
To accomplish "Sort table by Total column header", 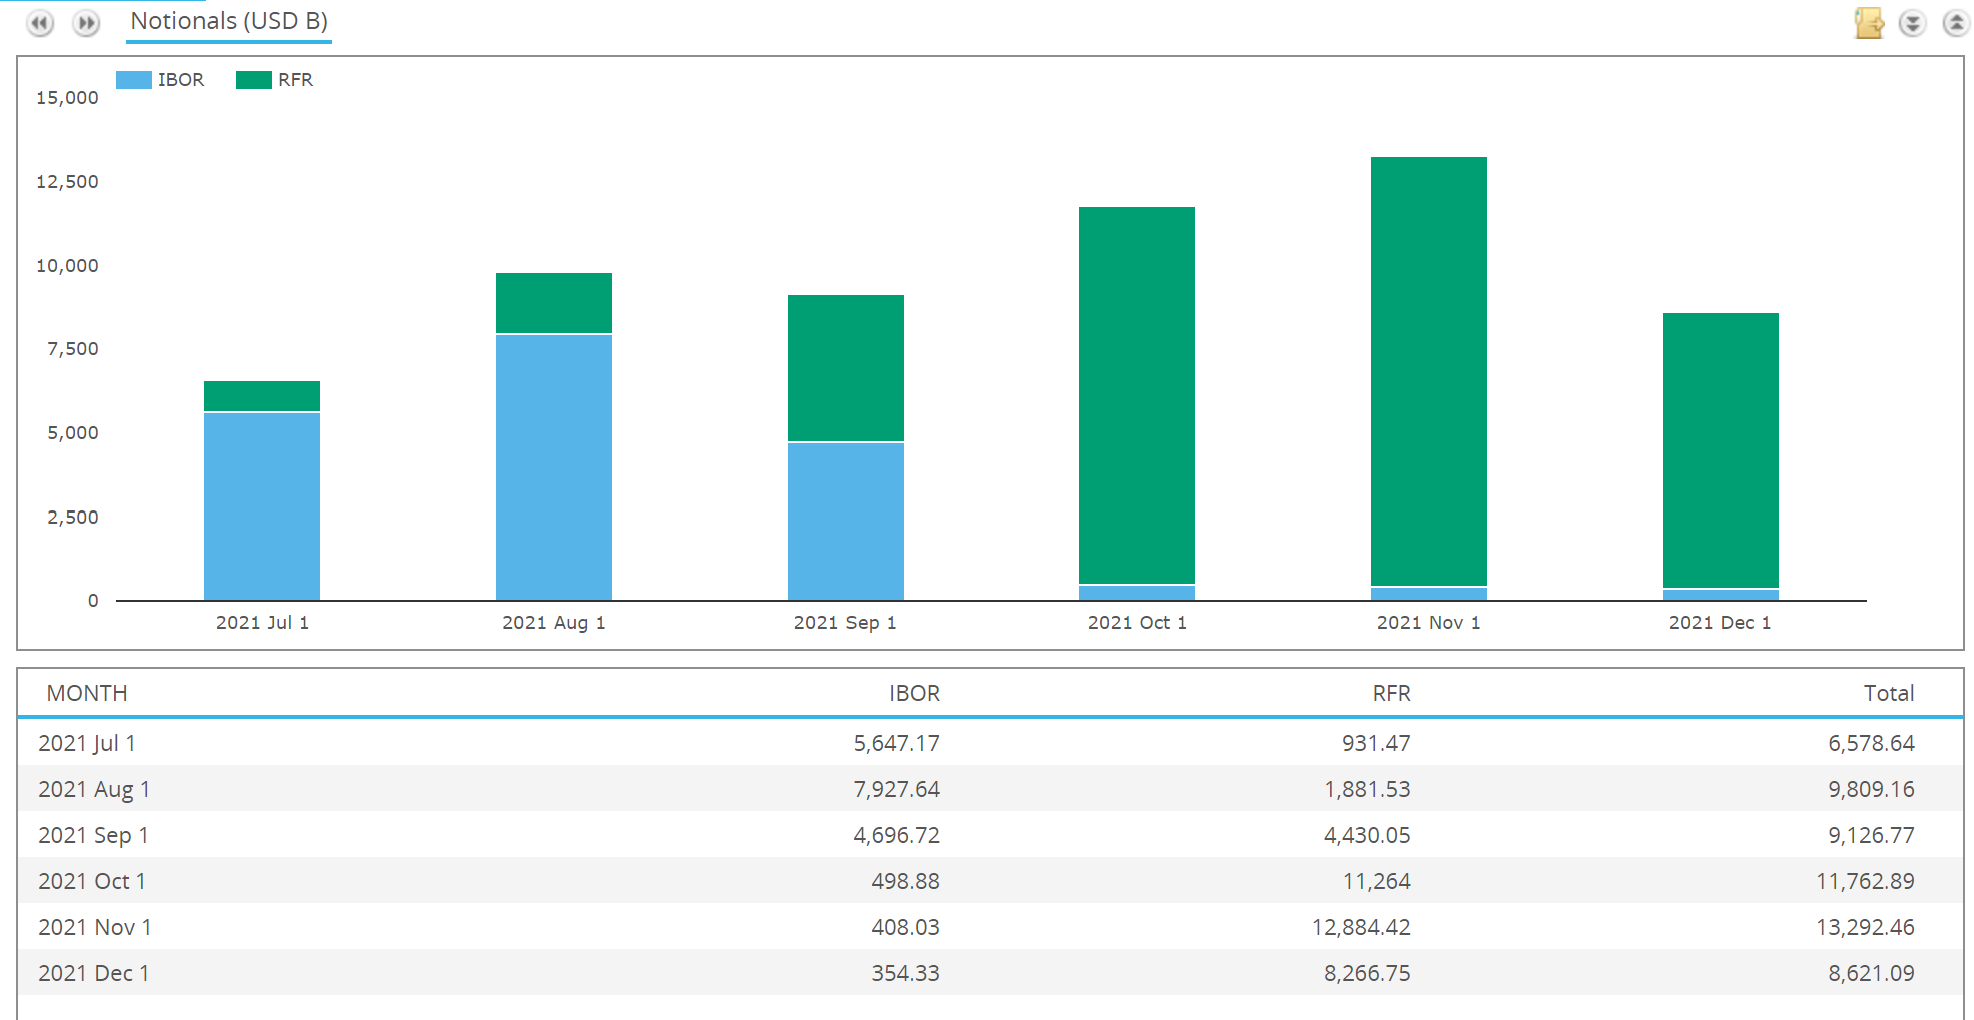I will [1888, 693].
